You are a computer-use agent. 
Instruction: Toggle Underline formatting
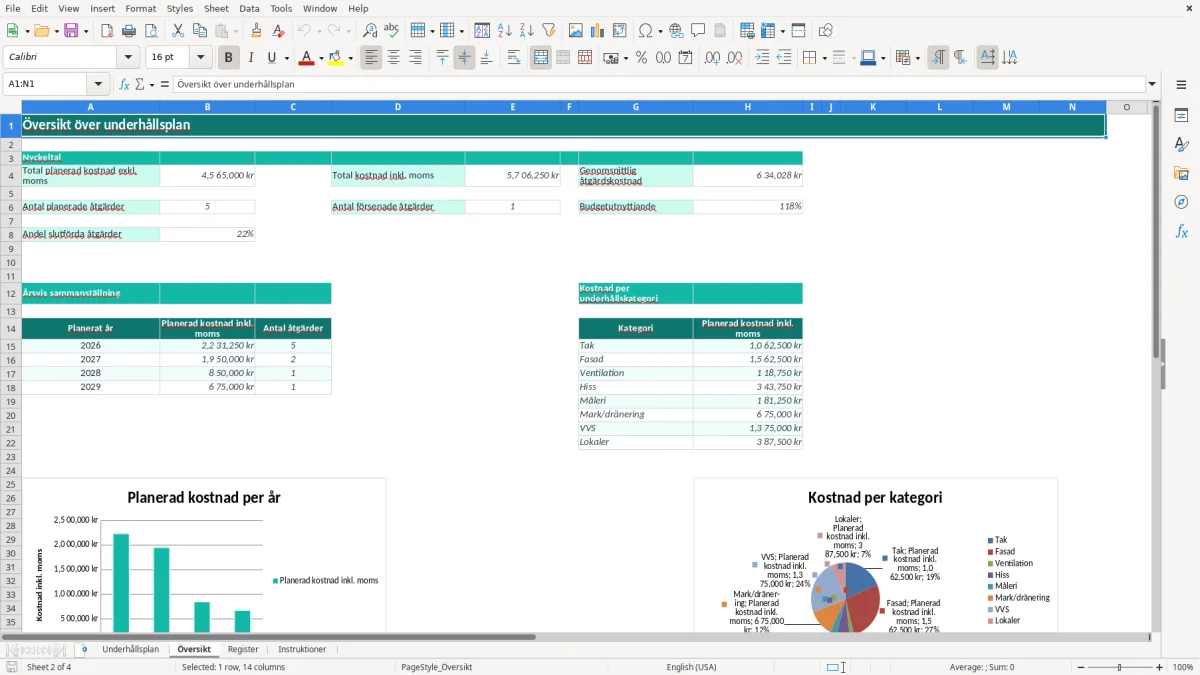pos(272,58)
